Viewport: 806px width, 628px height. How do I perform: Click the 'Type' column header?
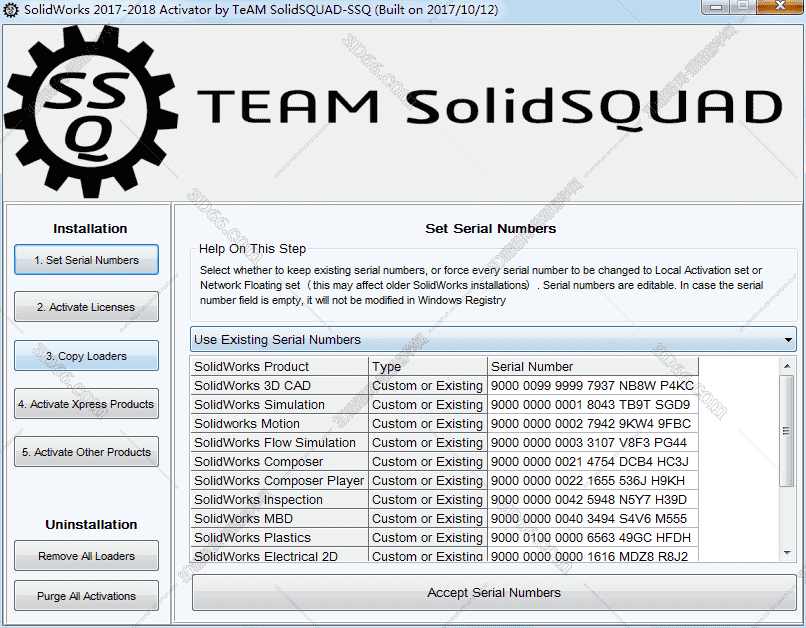(385, 366)
